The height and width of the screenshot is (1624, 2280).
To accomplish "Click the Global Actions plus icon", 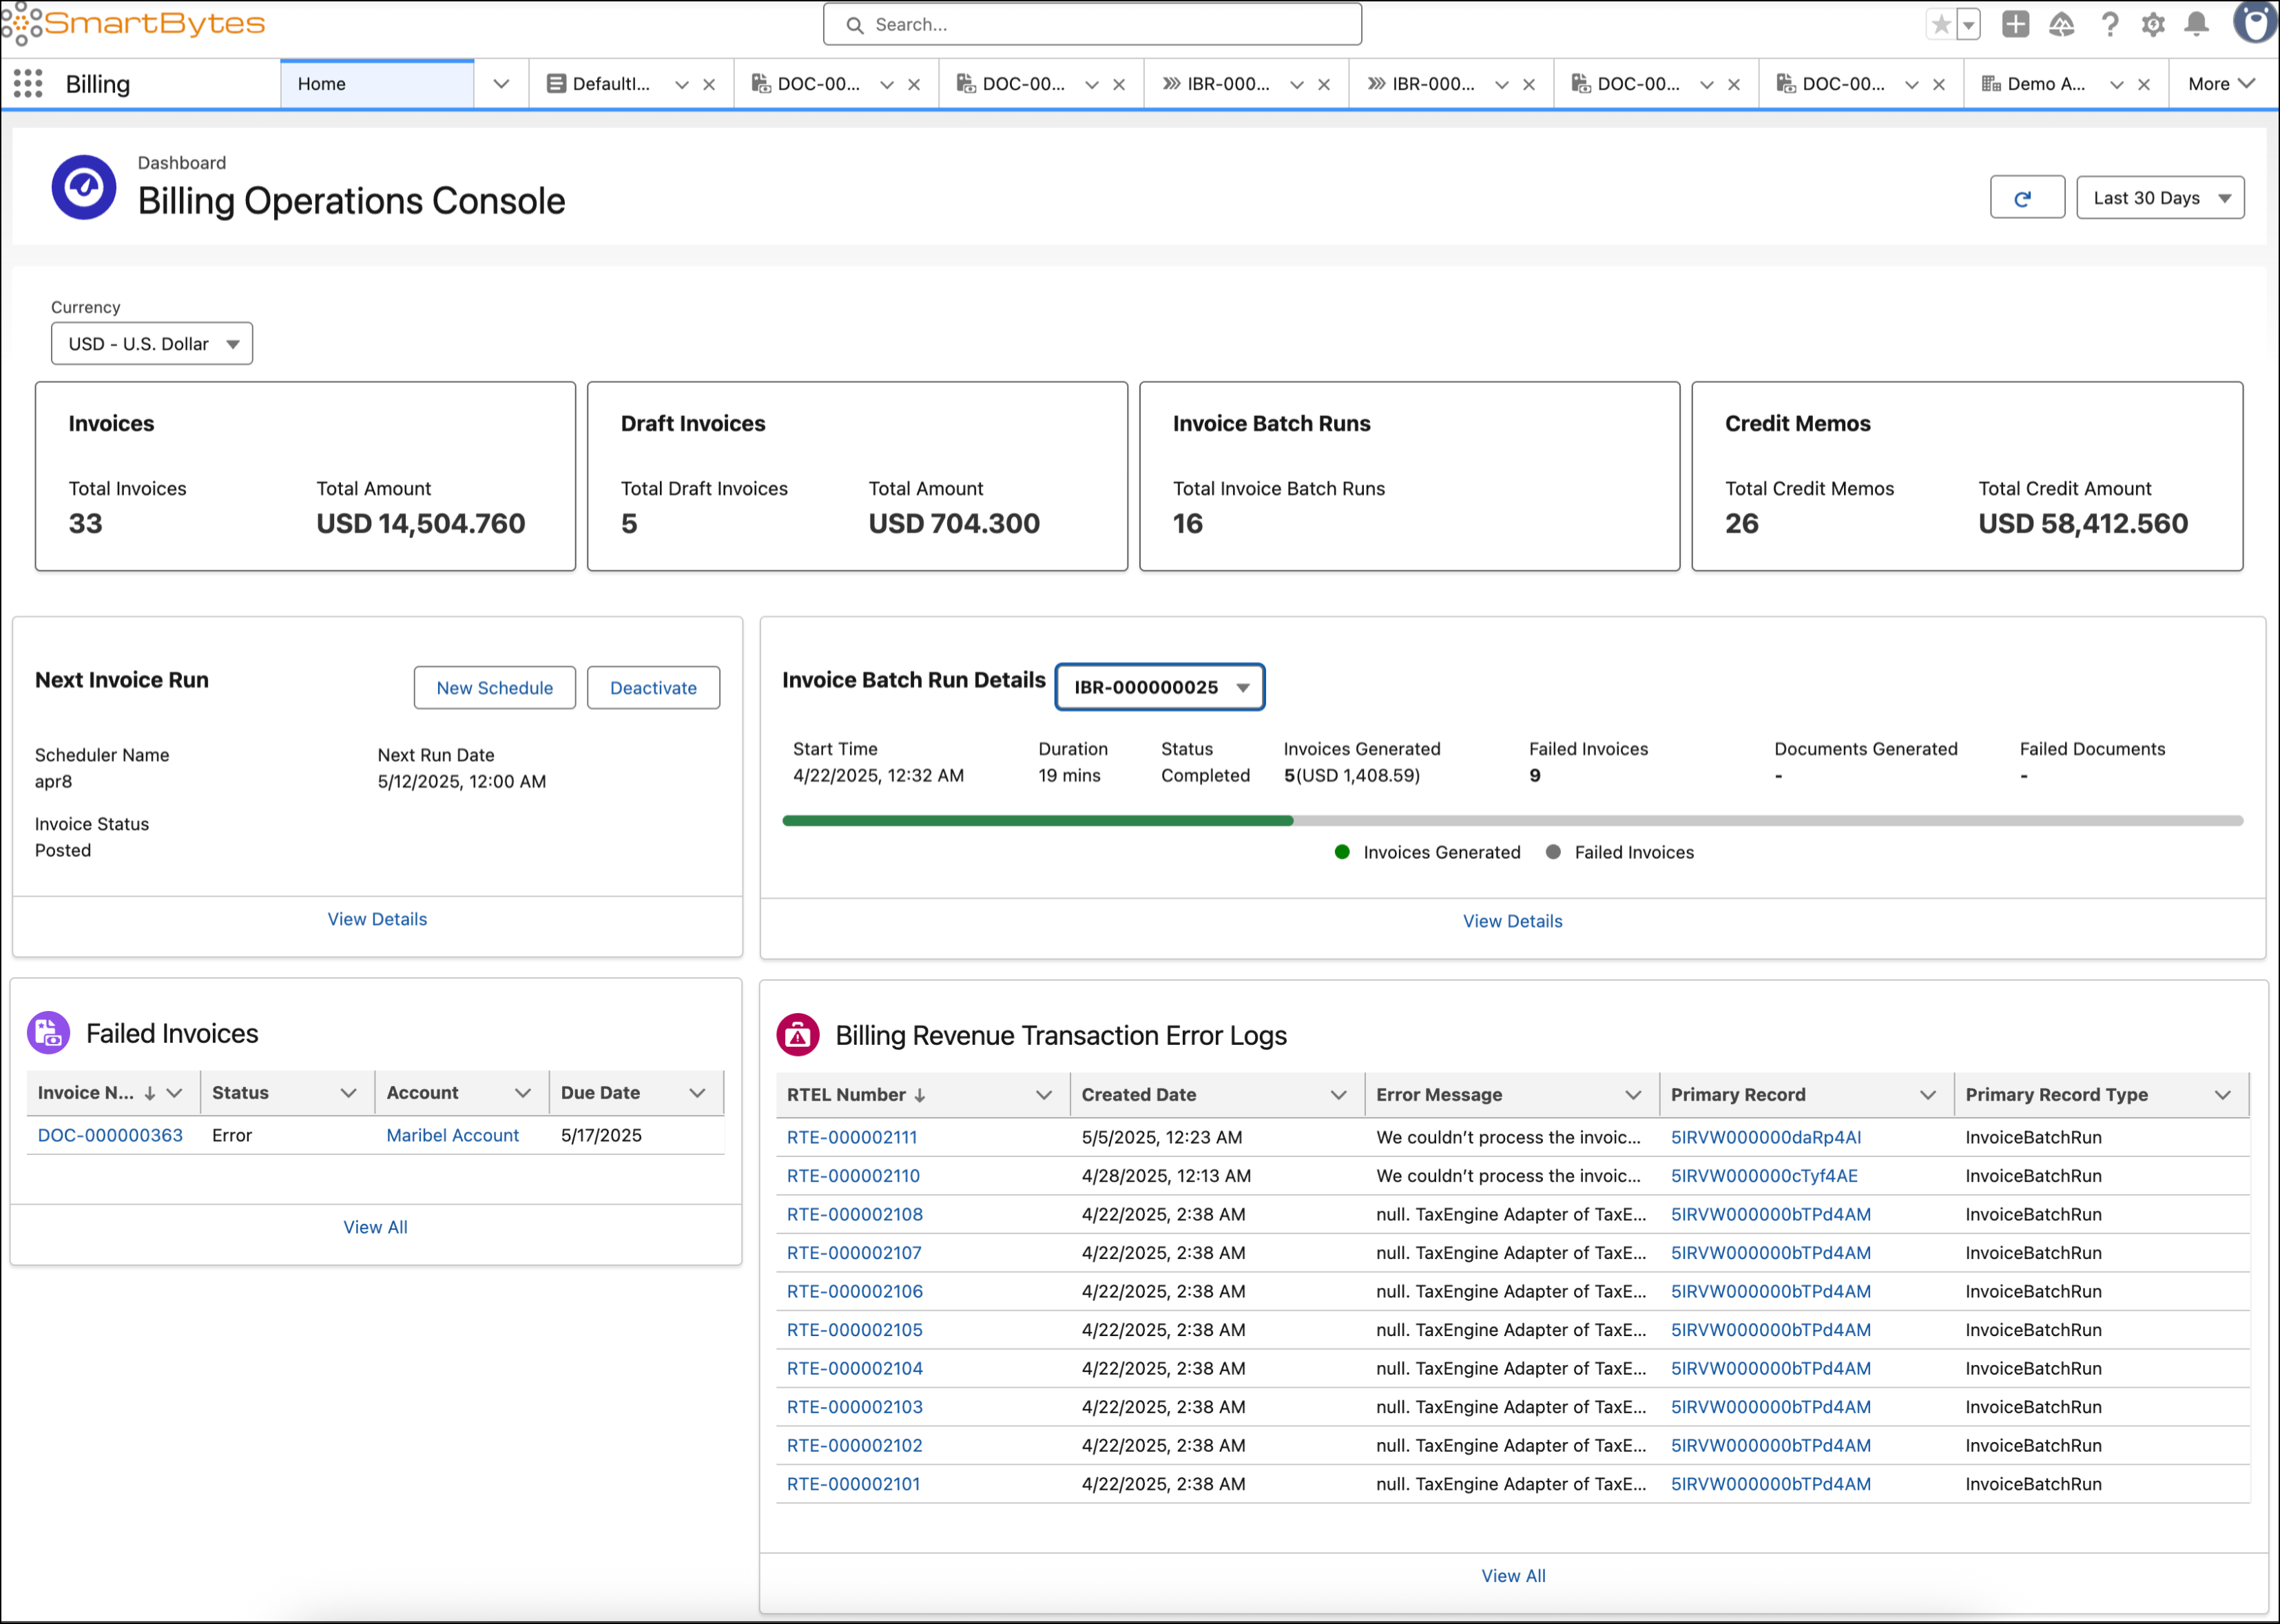I will pos(2015,25).
